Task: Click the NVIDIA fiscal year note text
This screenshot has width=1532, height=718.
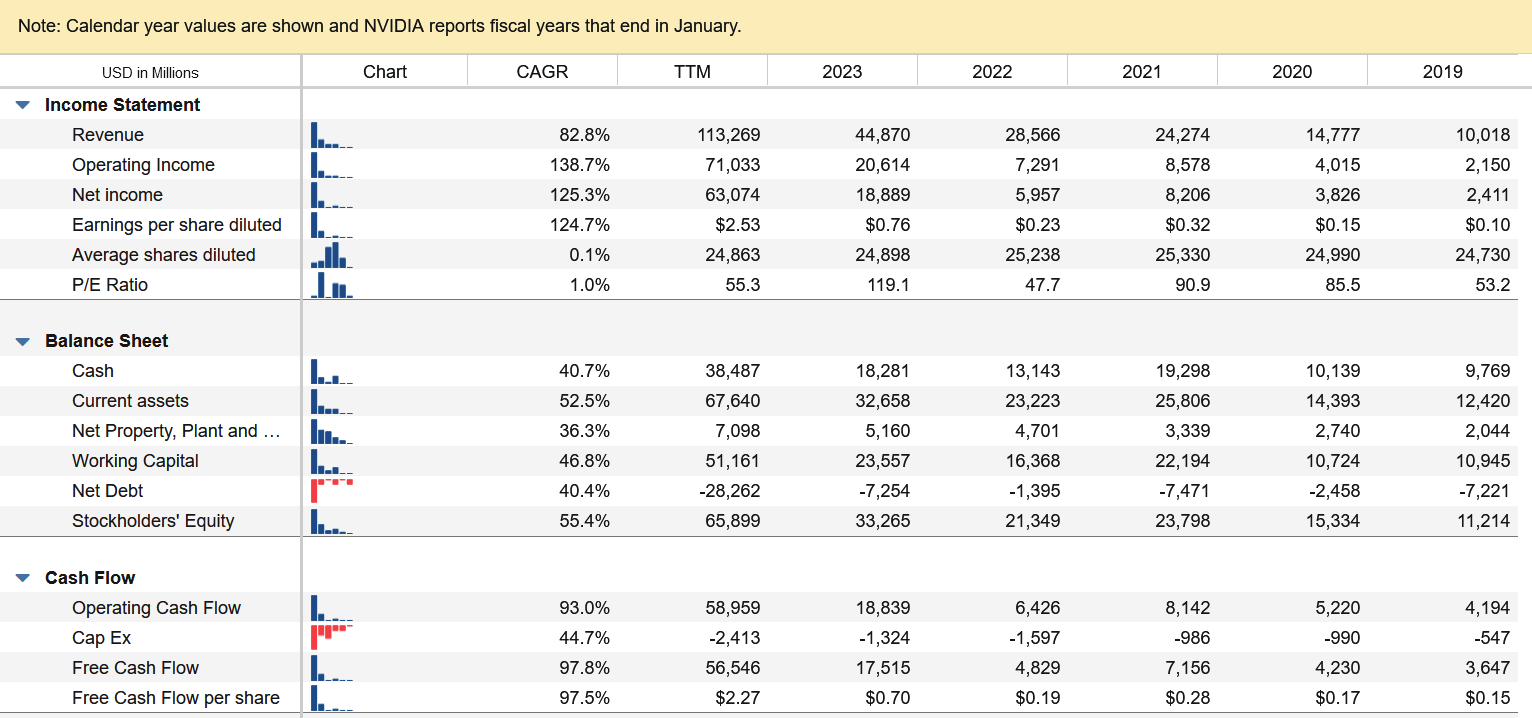Action: [380, 26]
